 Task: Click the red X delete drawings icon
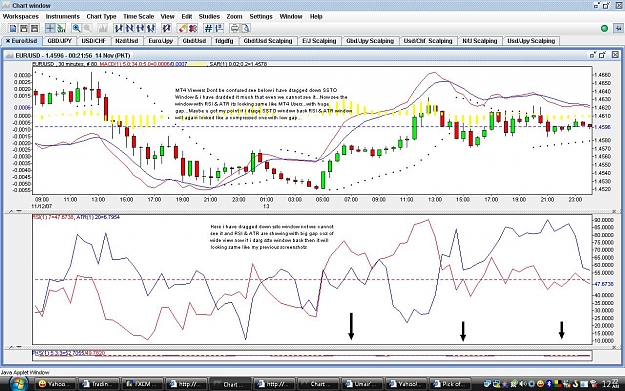pos(193,28)
